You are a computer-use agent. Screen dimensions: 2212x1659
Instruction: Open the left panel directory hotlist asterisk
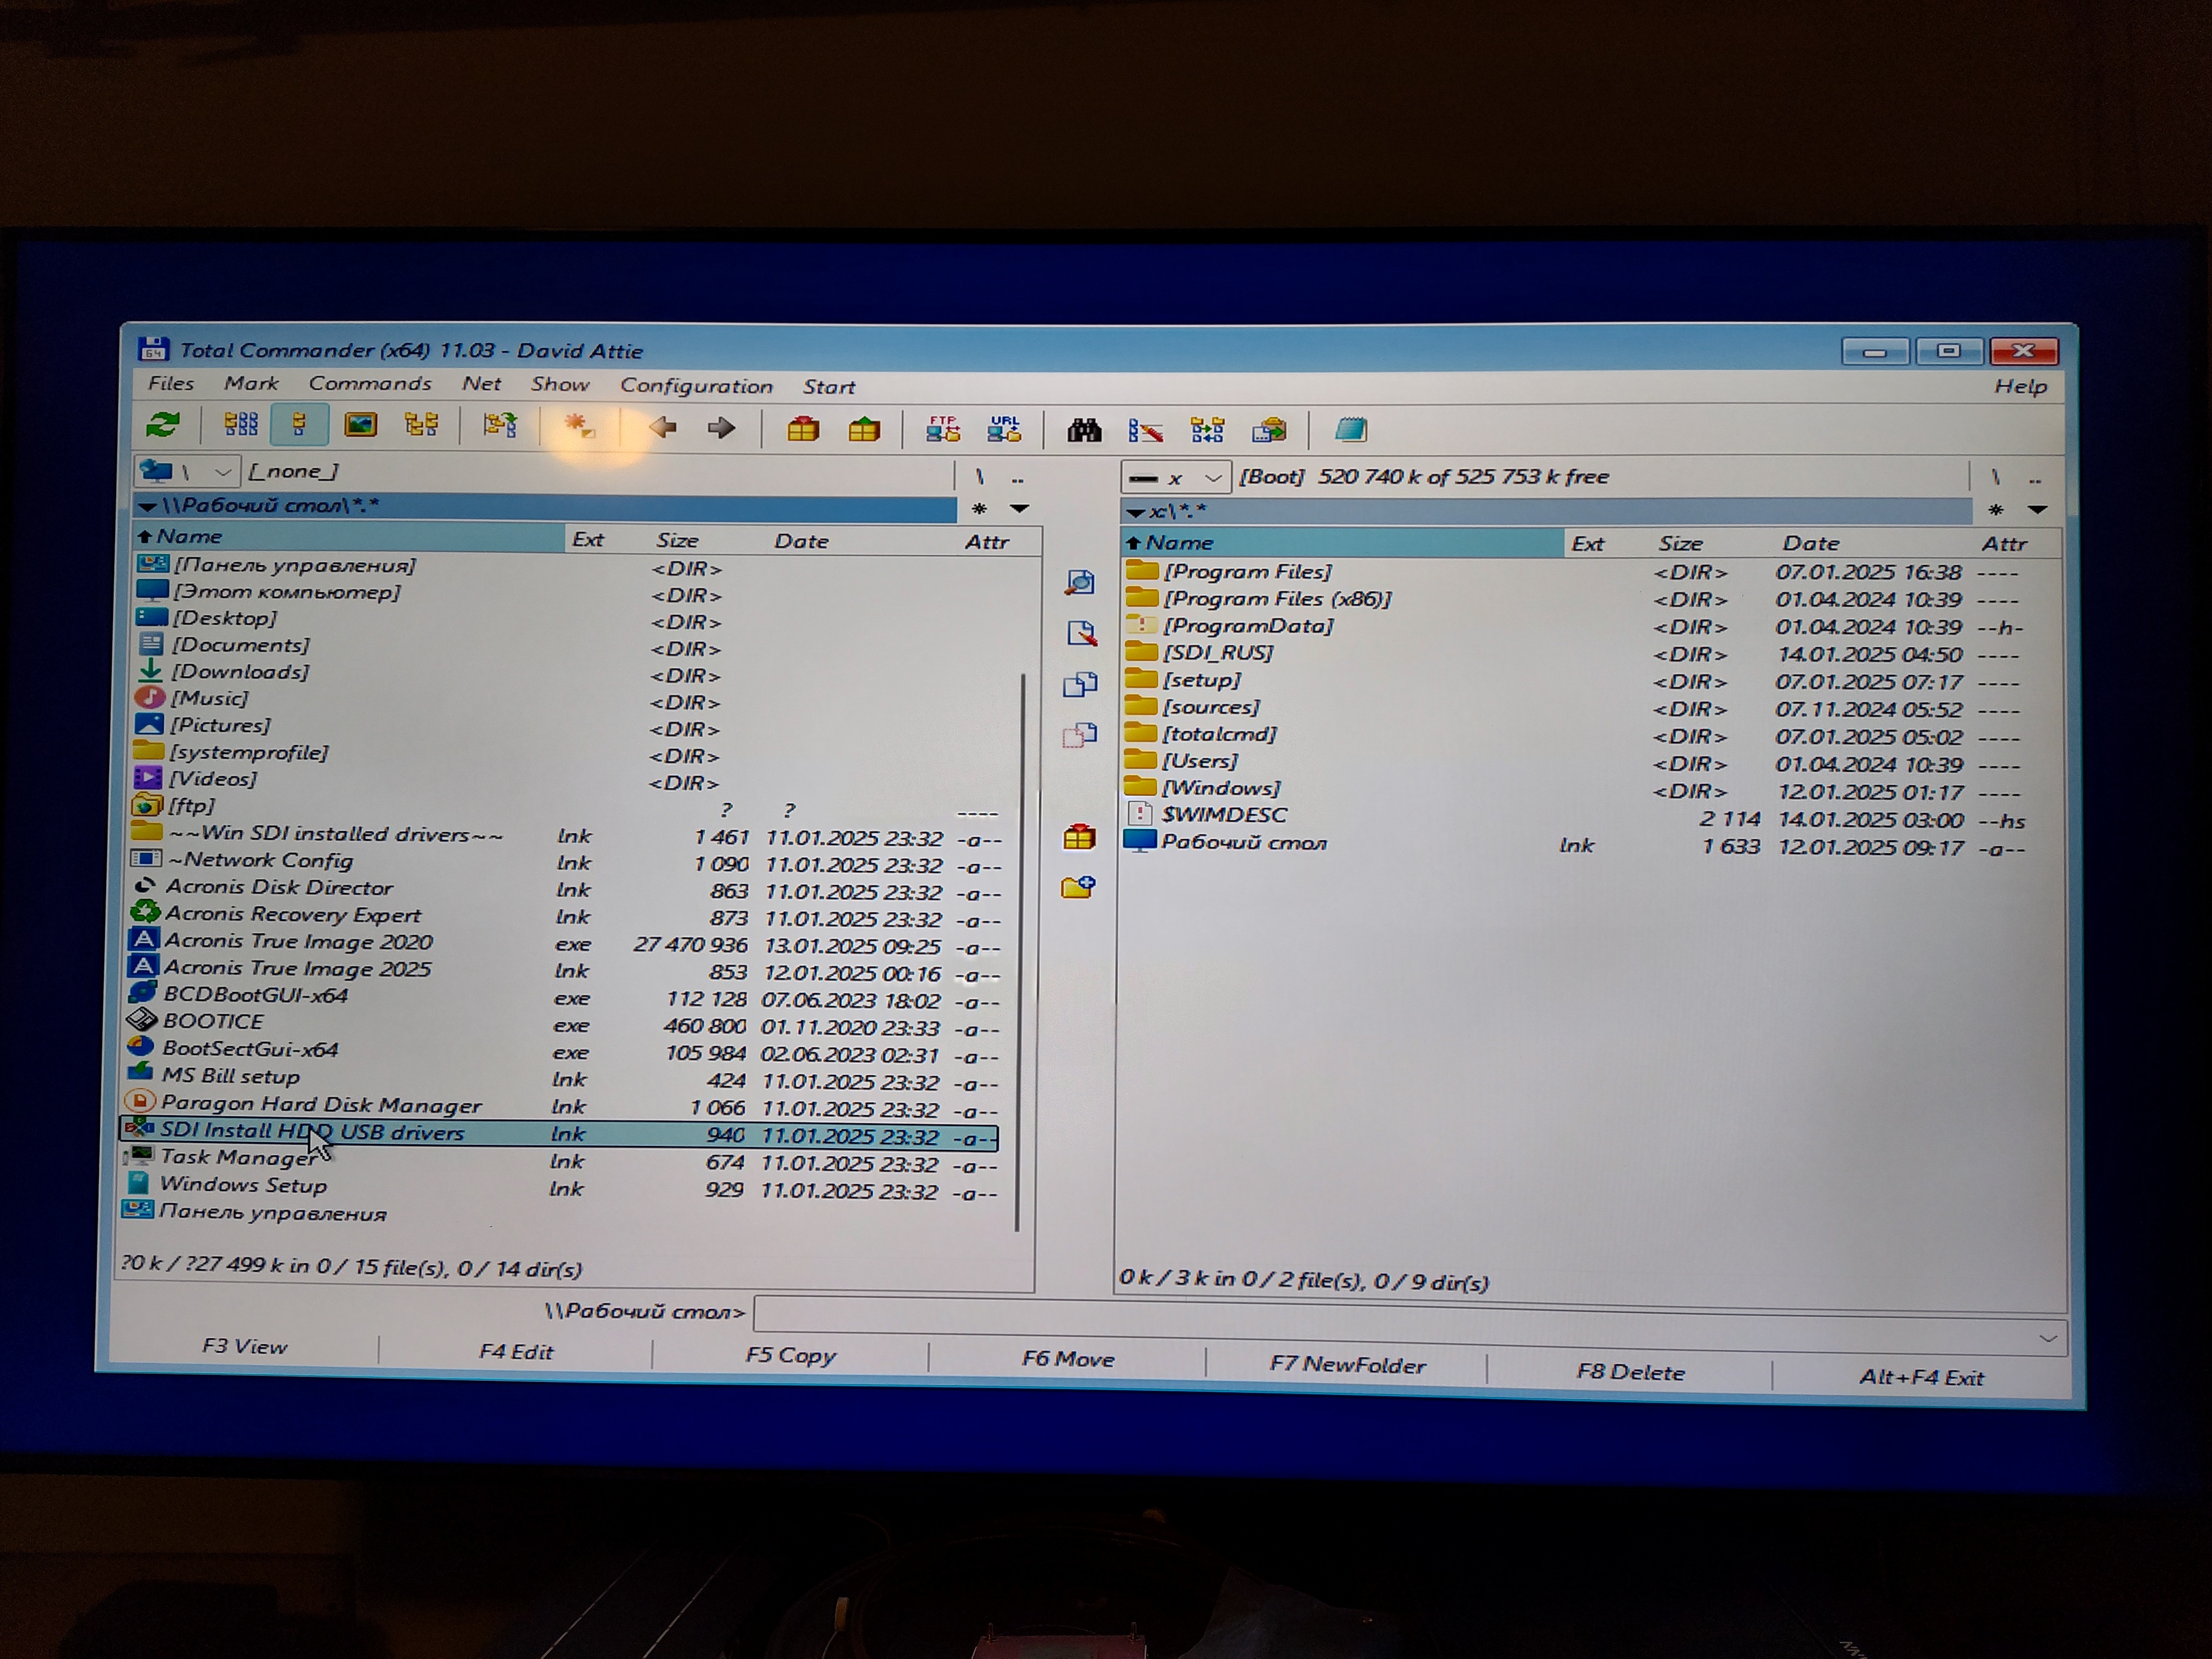pos(979,509)
